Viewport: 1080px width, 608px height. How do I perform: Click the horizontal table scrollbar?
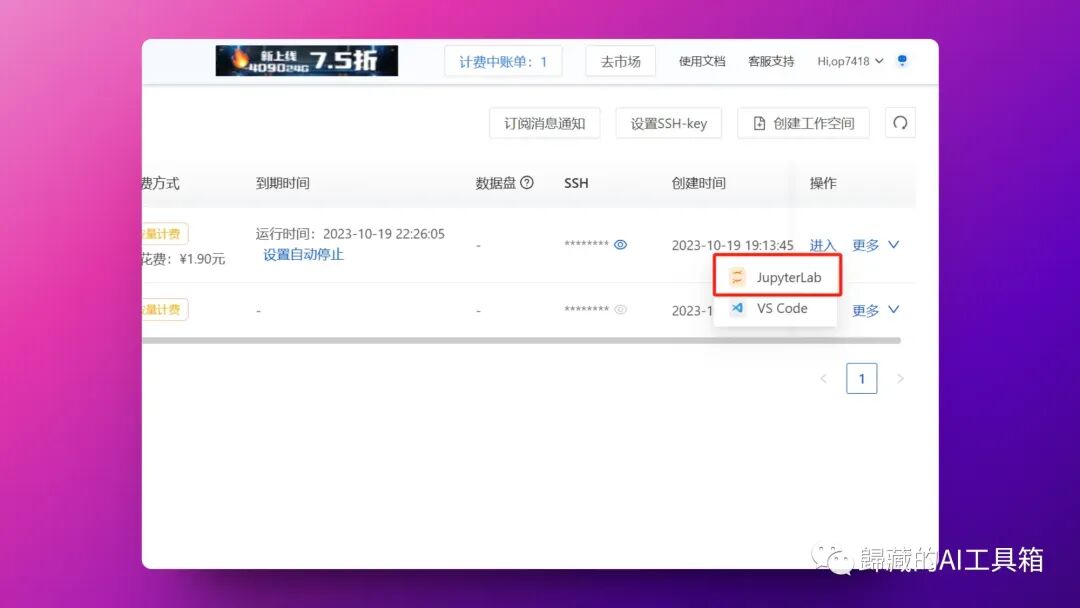click(x=521, y=340)
